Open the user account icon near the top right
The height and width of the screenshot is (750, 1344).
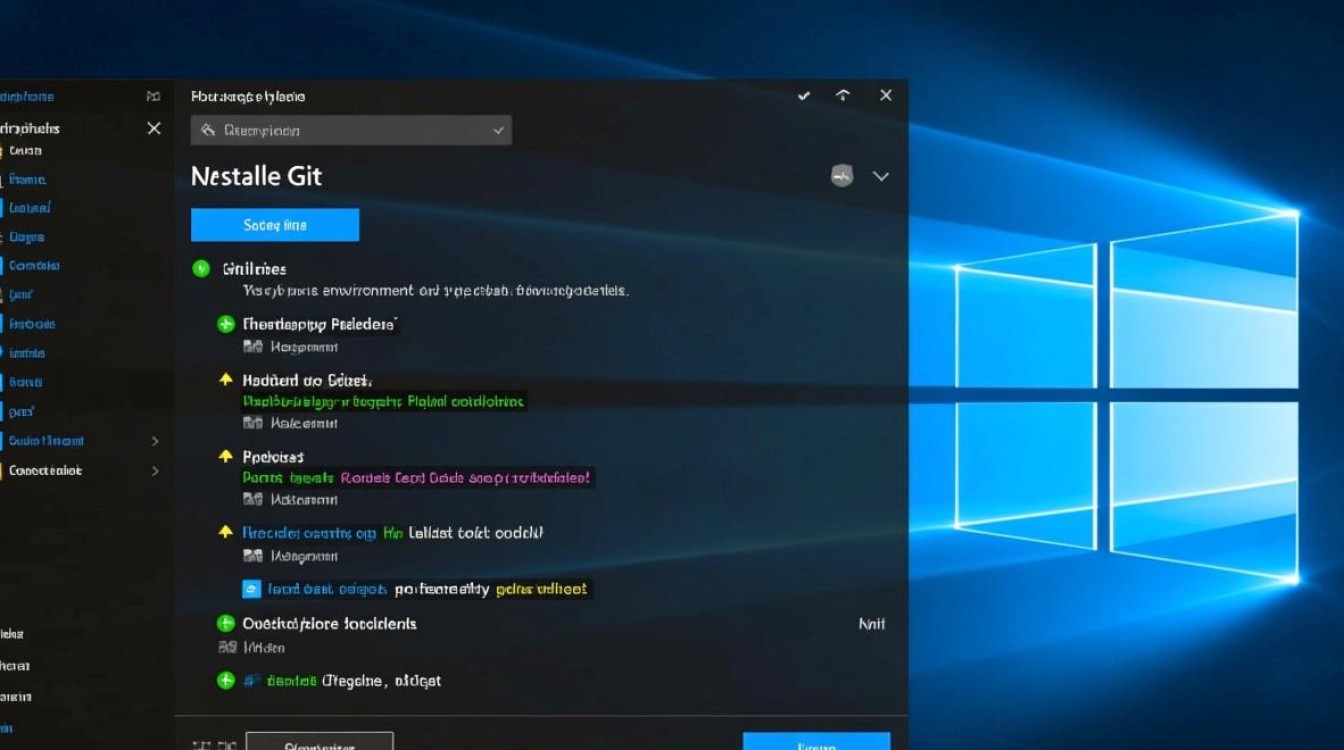pyautogui.click(x=841, y=176)
